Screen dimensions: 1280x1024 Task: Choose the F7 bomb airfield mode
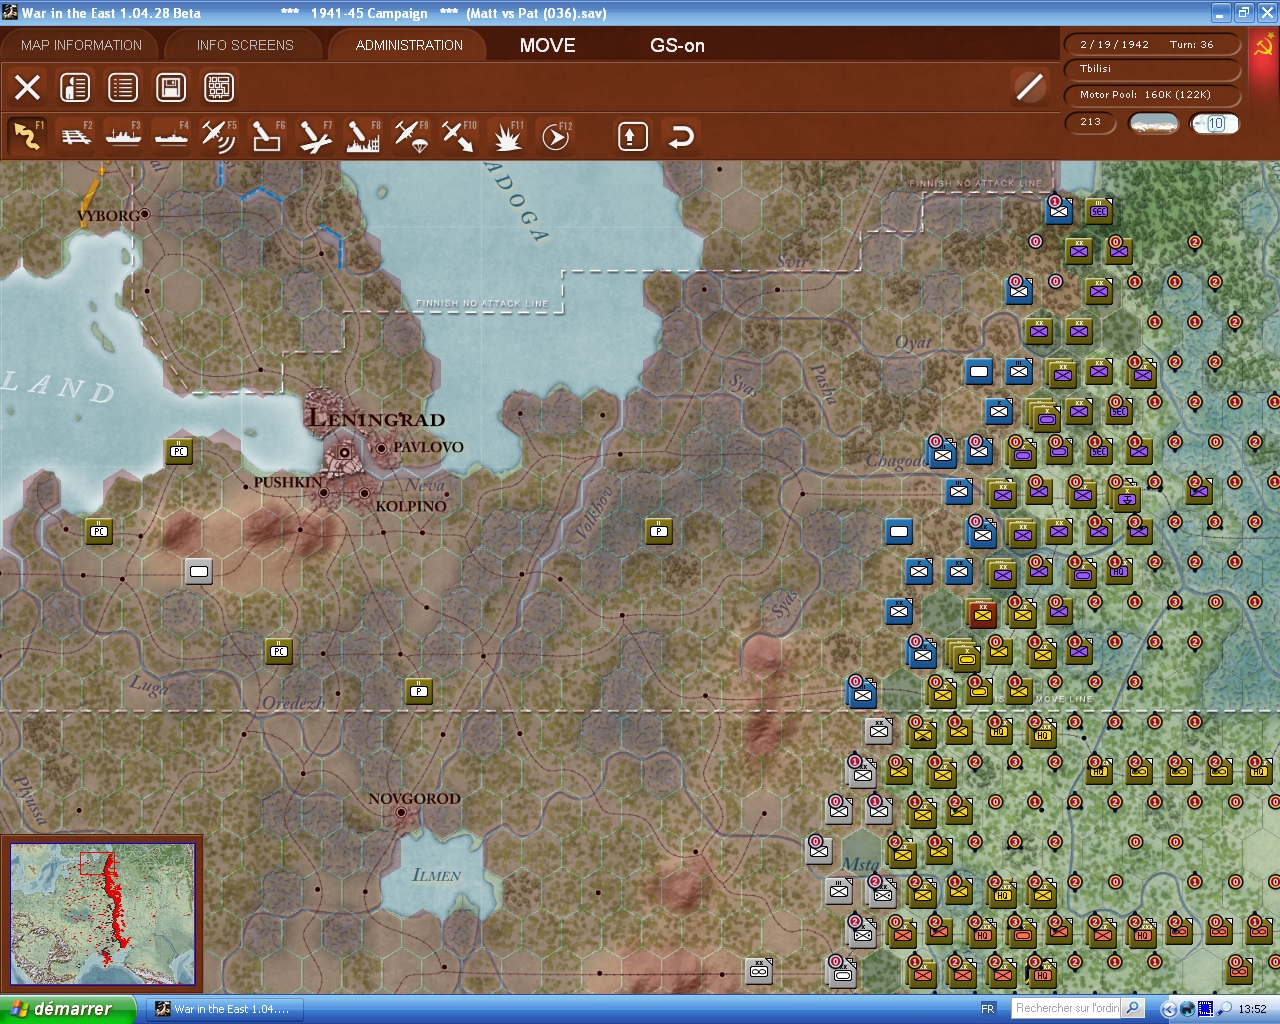(315, 136)
